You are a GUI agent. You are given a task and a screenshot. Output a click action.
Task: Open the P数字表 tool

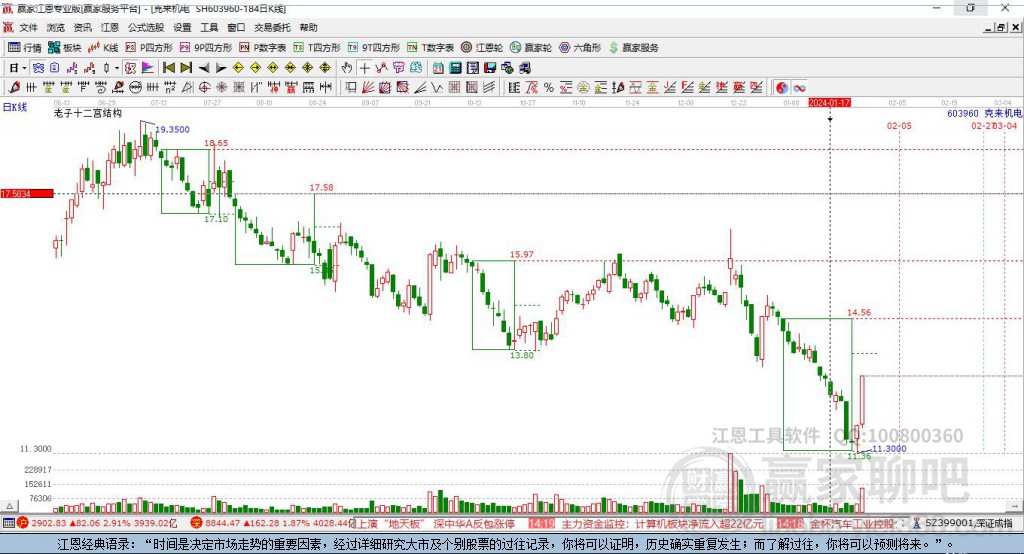pos(263,48)
